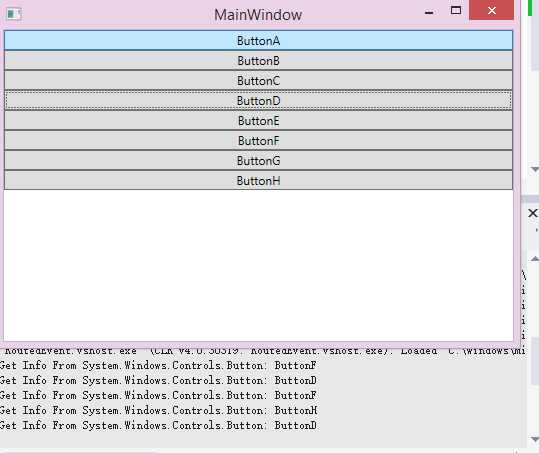The image size is (539, 453).
Task: Click the output panel scroll-up arrow
Action: tap(535, 258)
